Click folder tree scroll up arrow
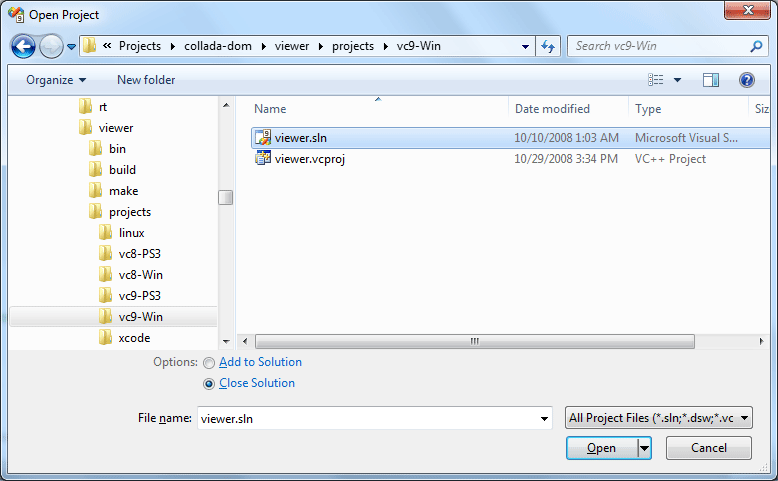 pyautogui.click(x=226, y=105)
